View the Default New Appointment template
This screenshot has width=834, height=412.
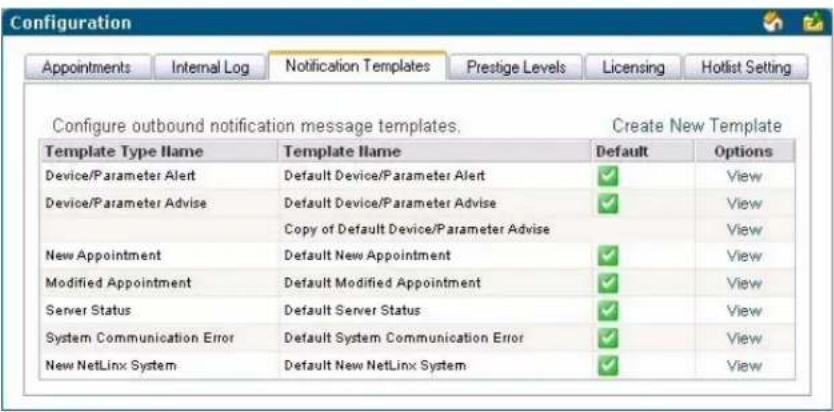(744, 256)
